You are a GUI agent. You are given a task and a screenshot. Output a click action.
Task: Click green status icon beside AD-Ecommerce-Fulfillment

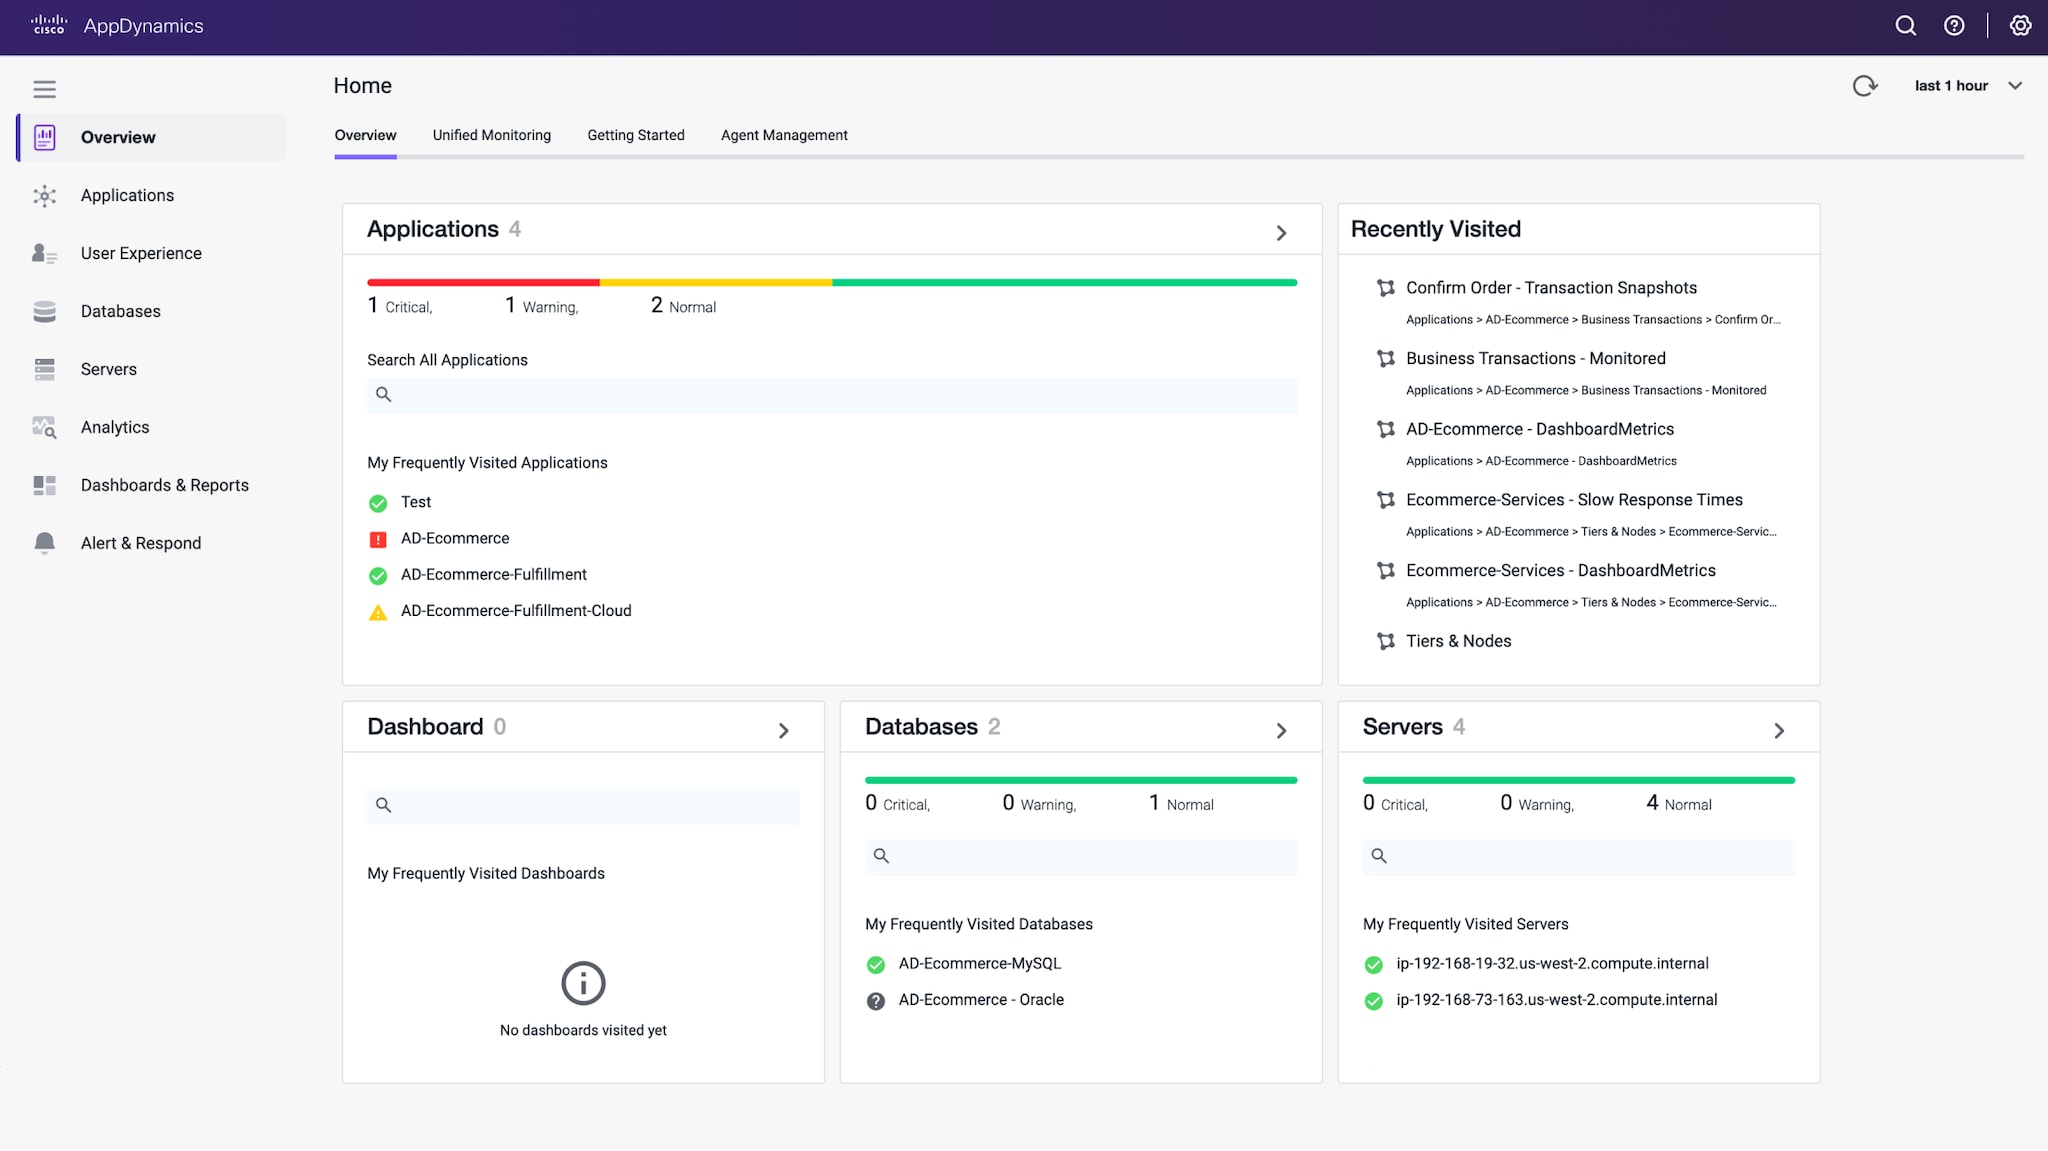click(x=378, y=575)
